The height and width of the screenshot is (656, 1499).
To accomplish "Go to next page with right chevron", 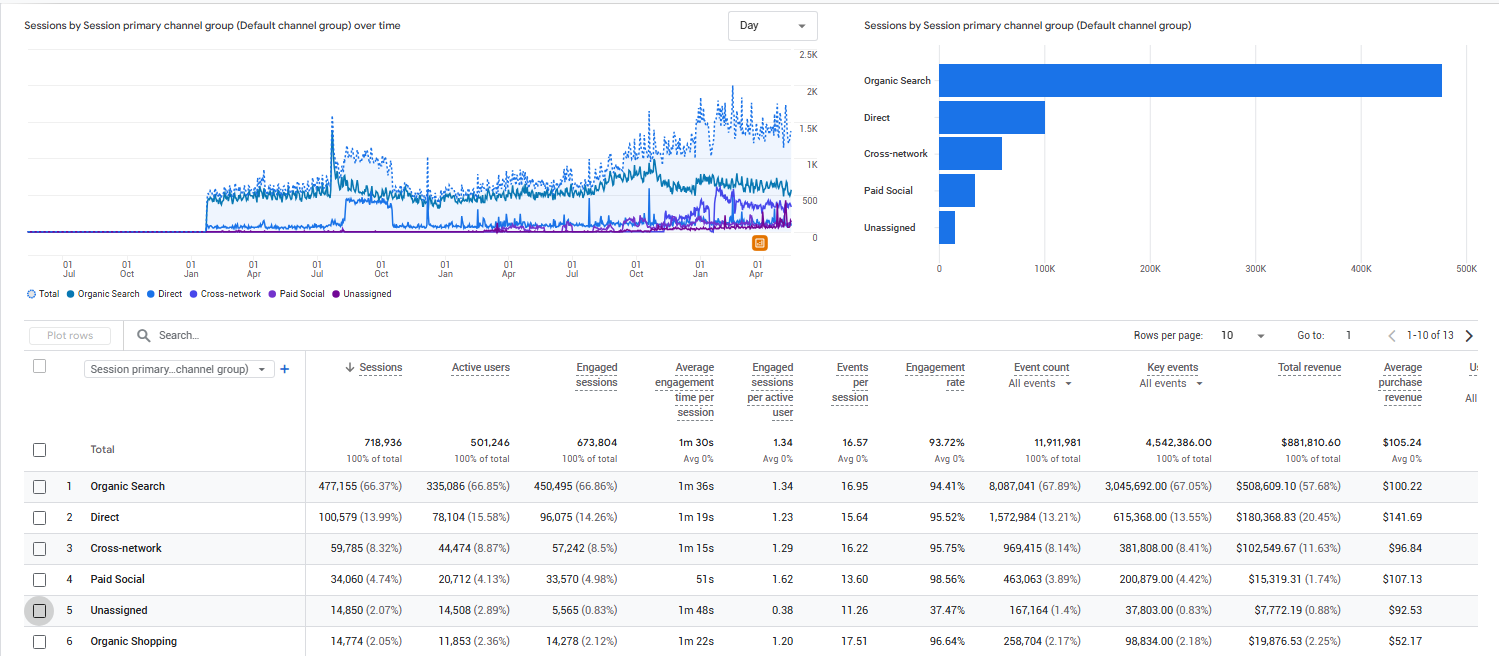I will point(1469,336).
